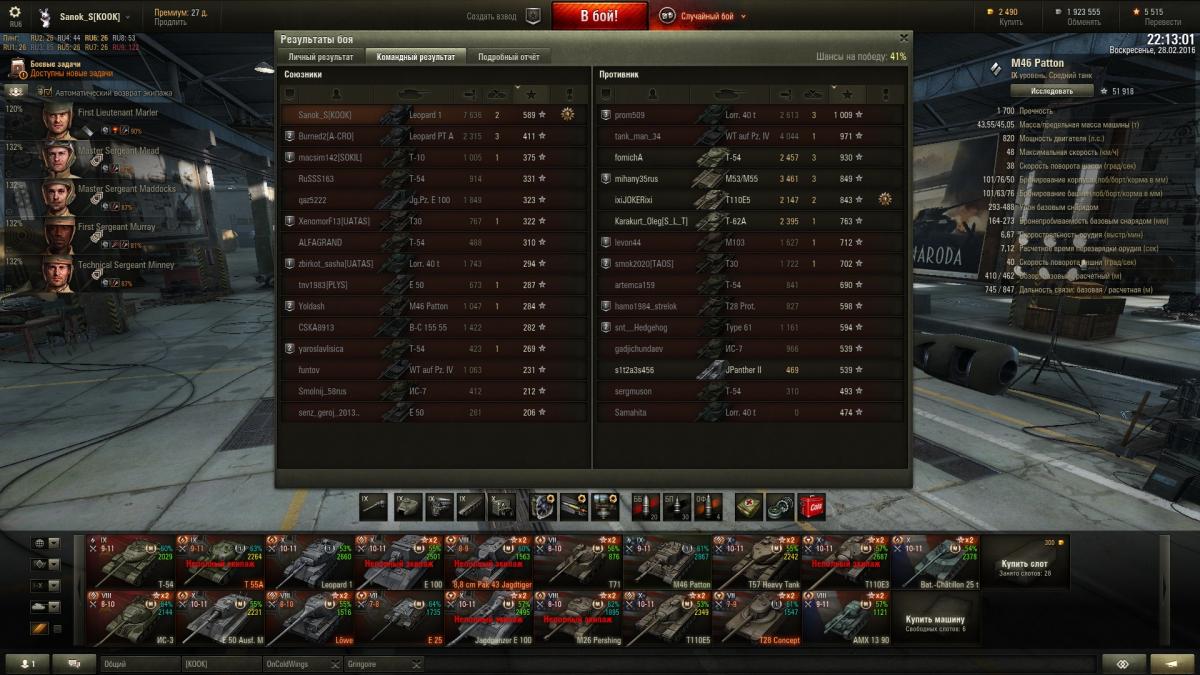This screenshot has width=1200, height=675.
Task: Click the gun module slot icon
Action: 374,507
